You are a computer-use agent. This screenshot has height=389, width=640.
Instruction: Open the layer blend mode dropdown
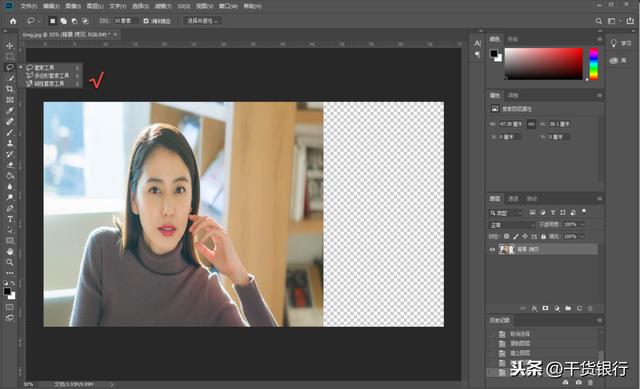coord(512,225)
